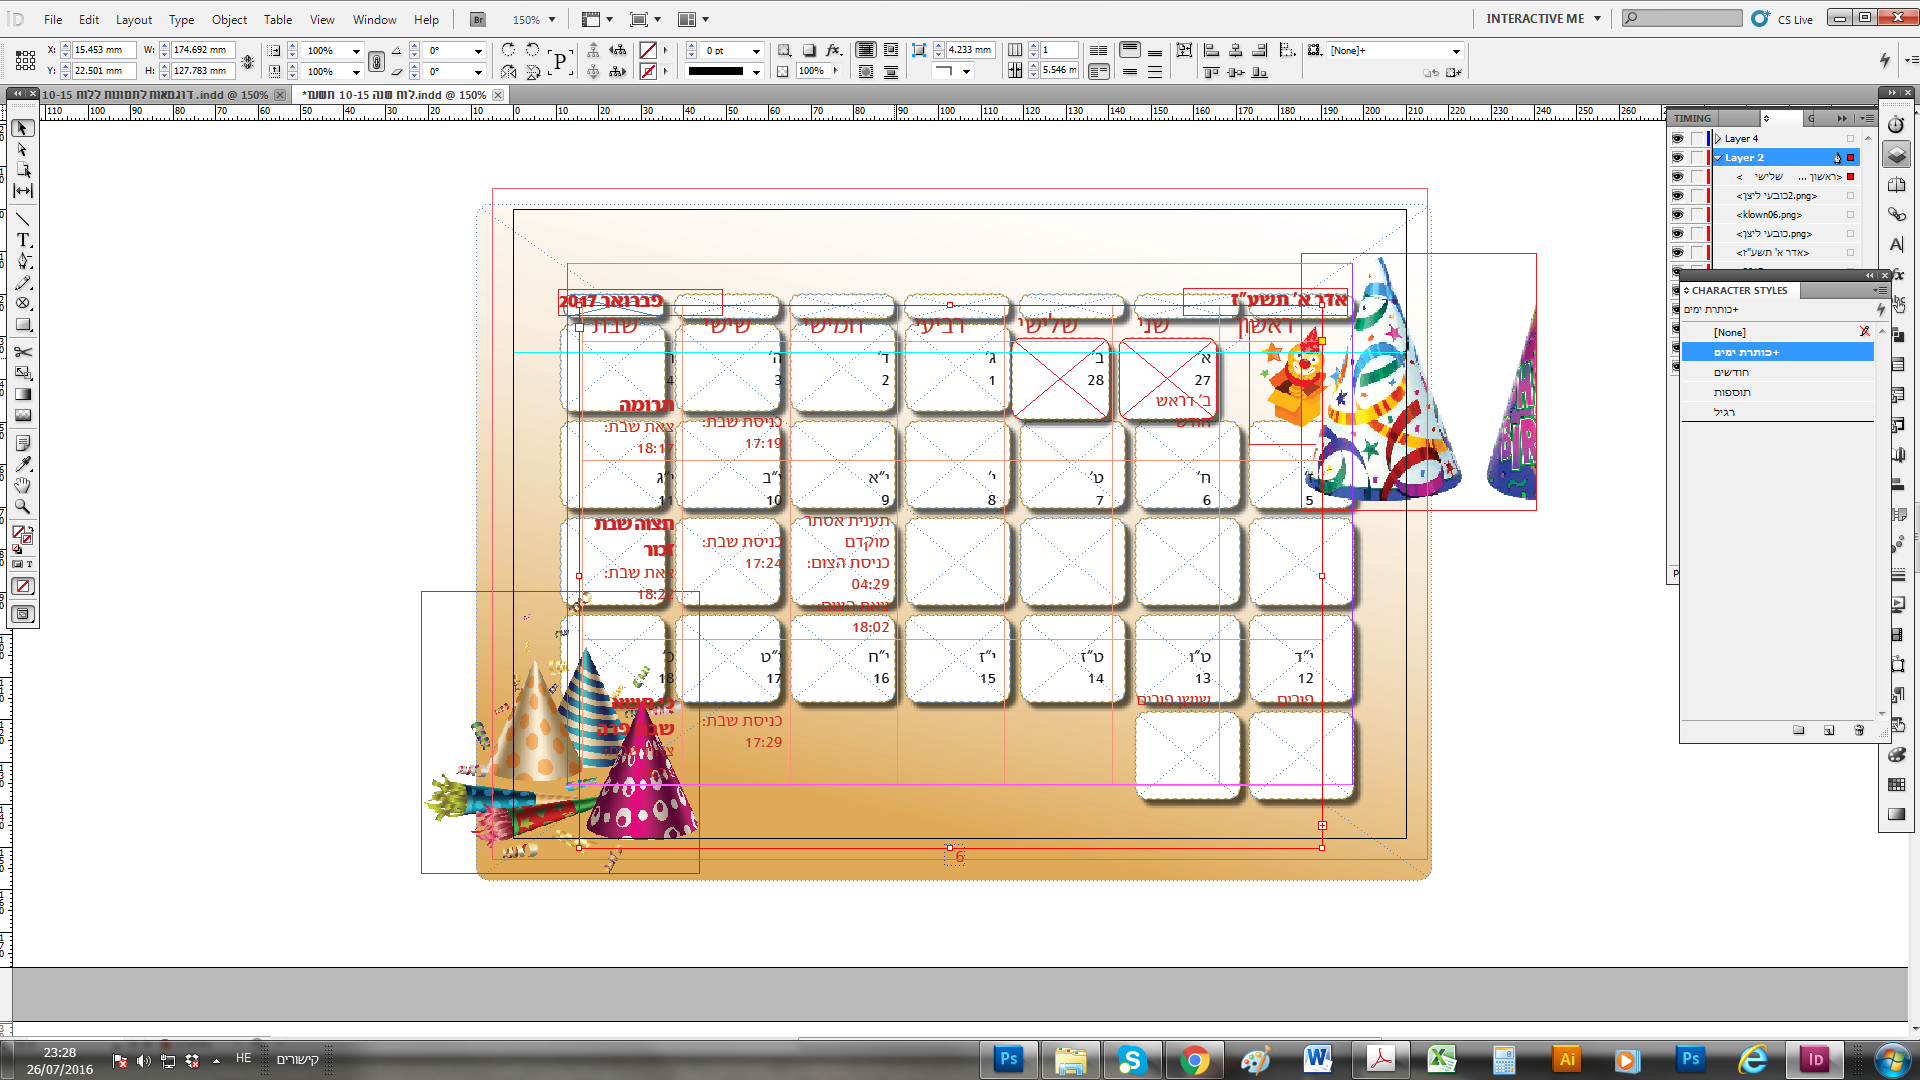Open the zoom level 150% dropdown
Image resolution: width=1920 pixels, height=1080 pixels.
tap(551, 20)
